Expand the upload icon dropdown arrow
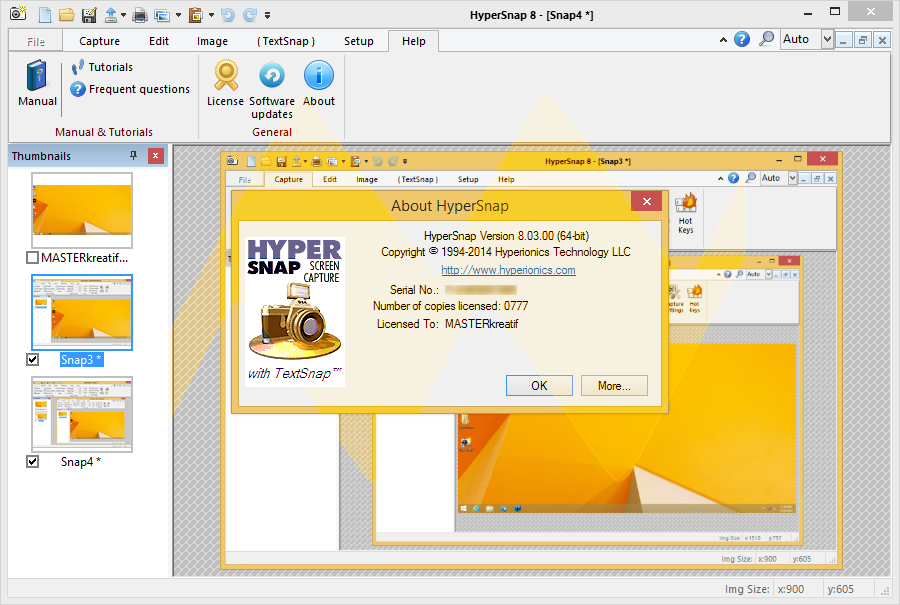This screenshot has height=605, width=900. point(123,15)
